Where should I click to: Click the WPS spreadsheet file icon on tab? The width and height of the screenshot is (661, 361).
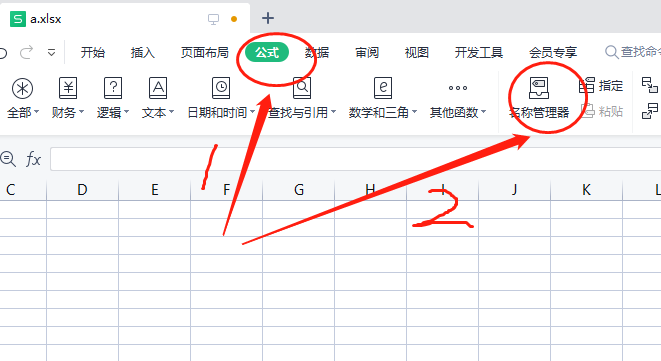tap(18, 19)
